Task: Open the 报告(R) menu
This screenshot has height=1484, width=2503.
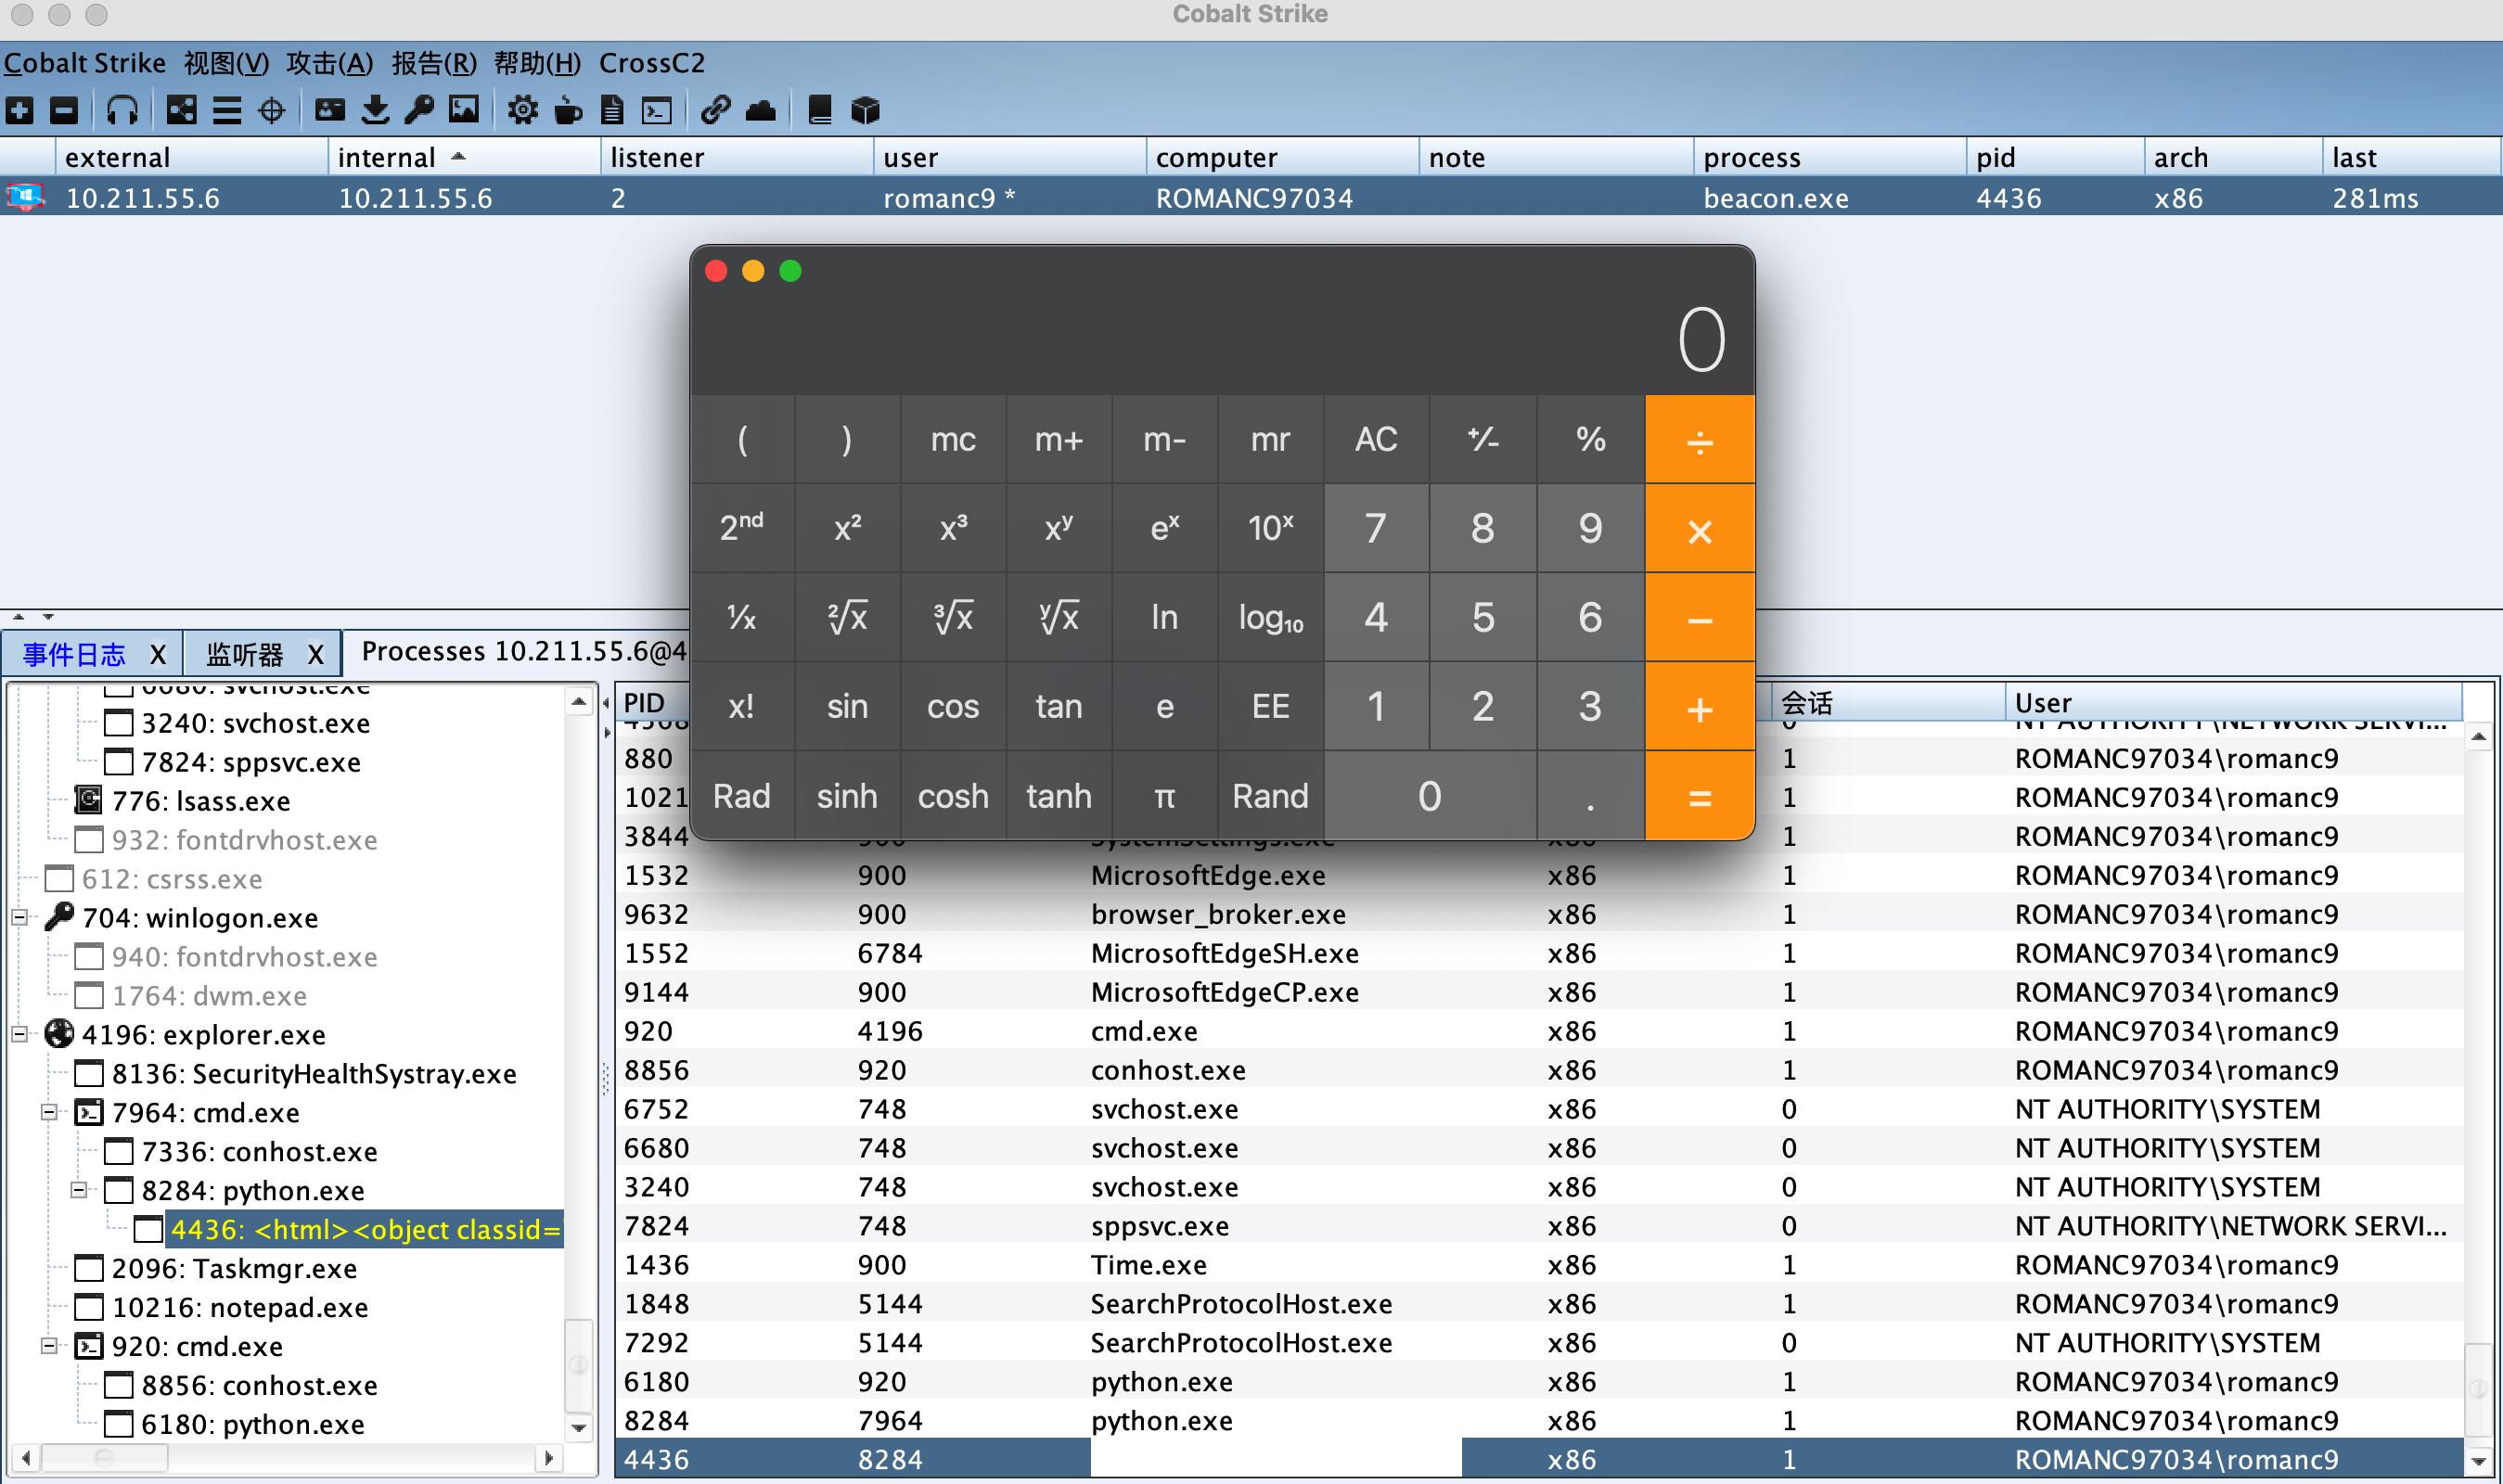Action: [434, 63]
